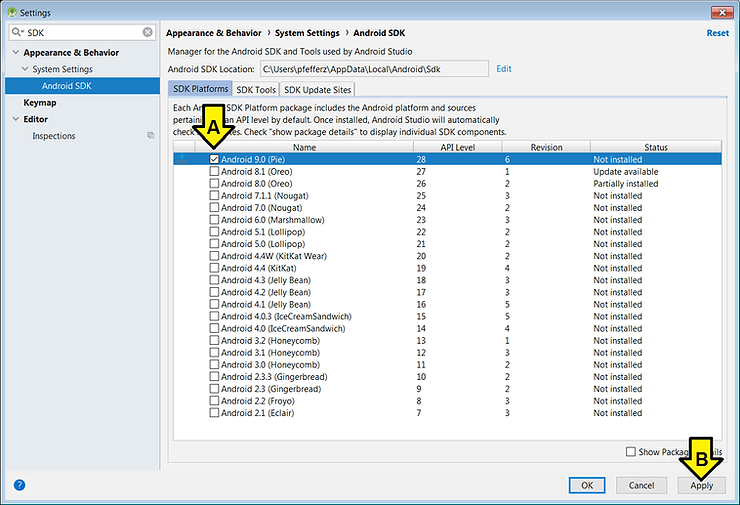
Task: Click download icon next to Android 9.0
Action: click(182, 159)
